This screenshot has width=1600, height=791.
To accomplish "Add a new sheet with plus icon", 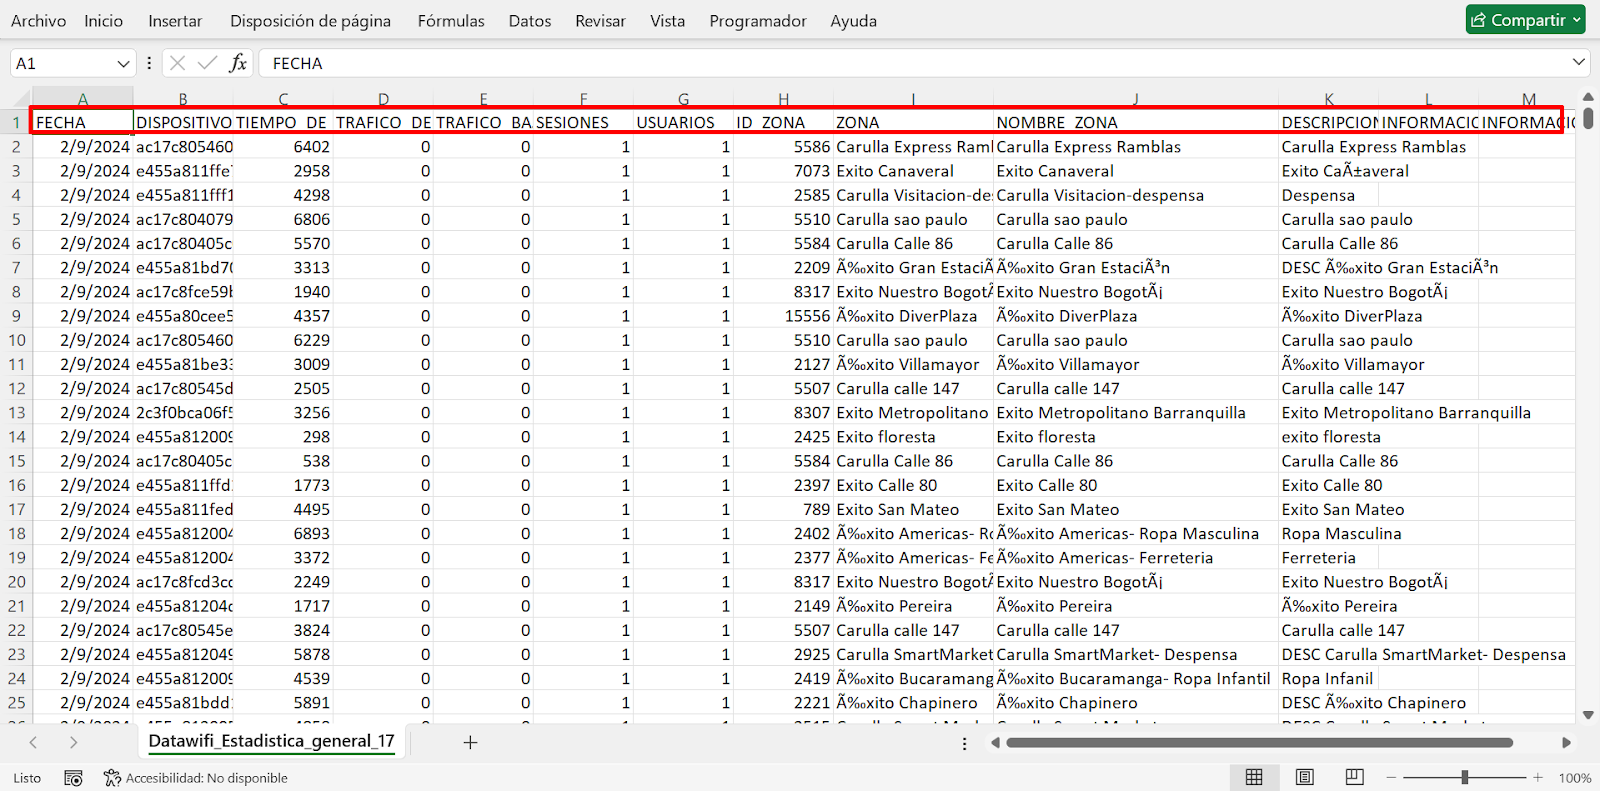I will (x=470, y=742).
